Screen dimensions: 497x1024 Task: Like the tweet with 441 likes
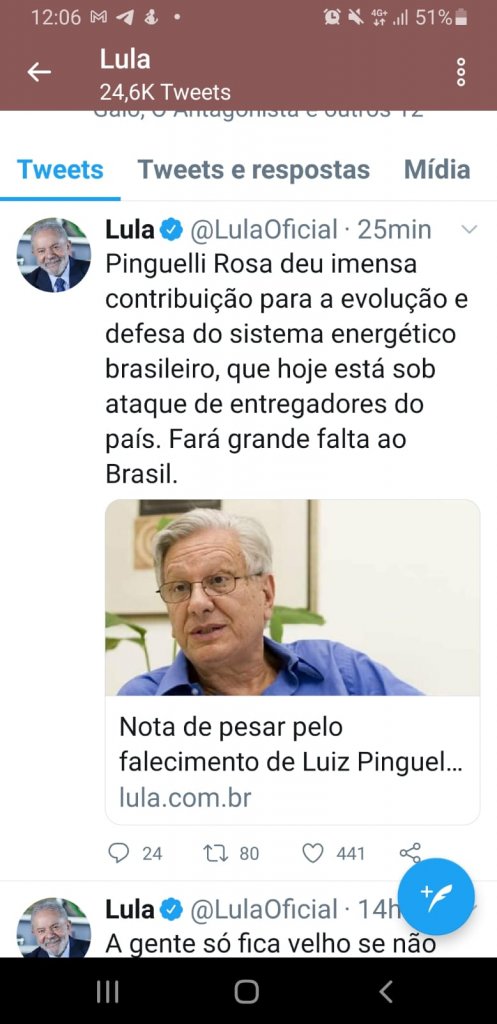point(313,853)
